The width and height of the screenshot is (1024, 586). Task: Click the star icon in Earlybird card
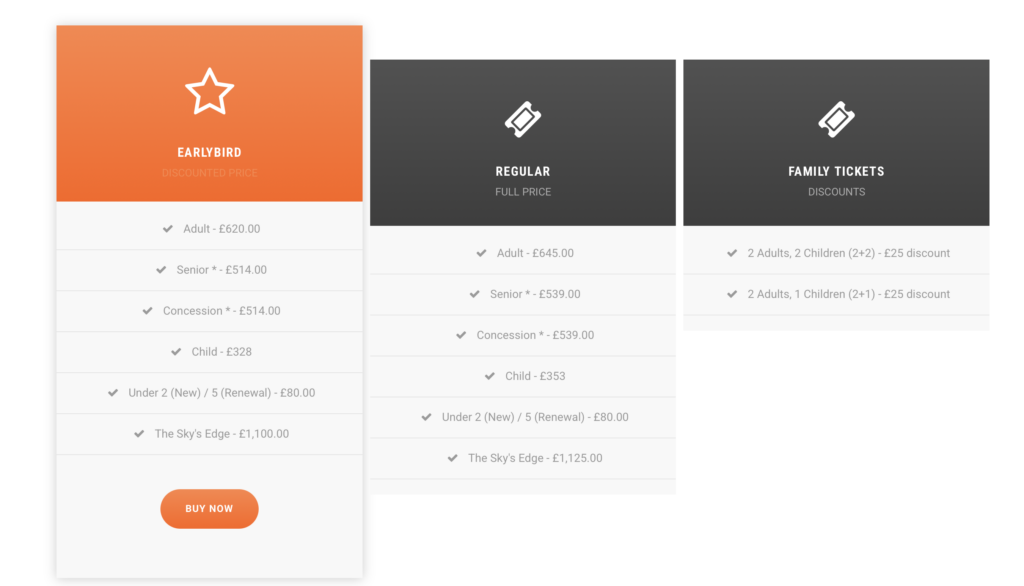pyautogui.click(x=209, y=92)
